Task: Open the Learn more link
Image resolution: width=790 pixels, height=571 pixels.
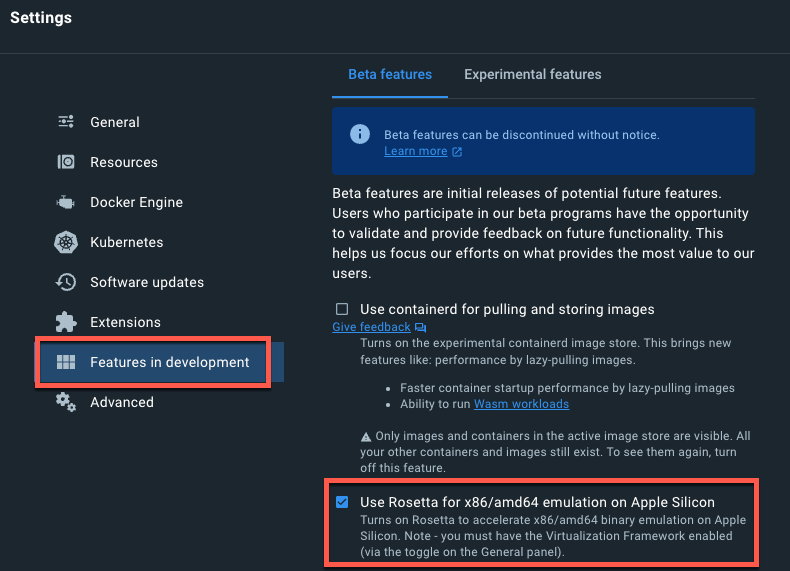Action: [415, 151]
